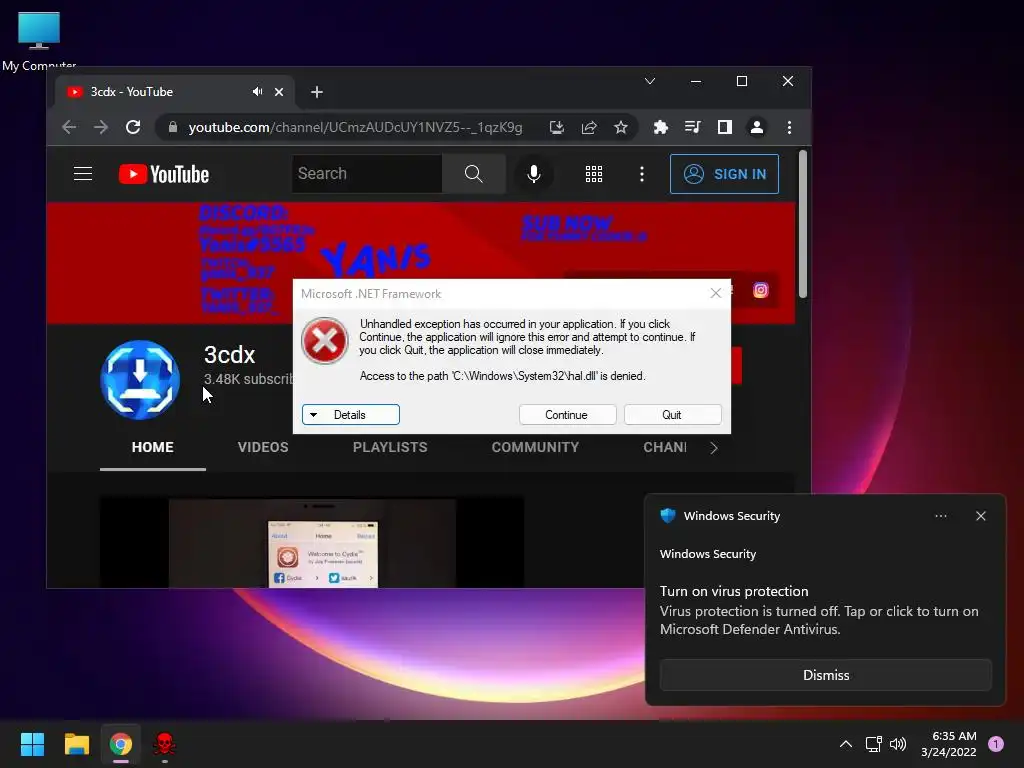View site information lock icon
The width and height of the screenshot is (1024, 768).
point(172,127)
